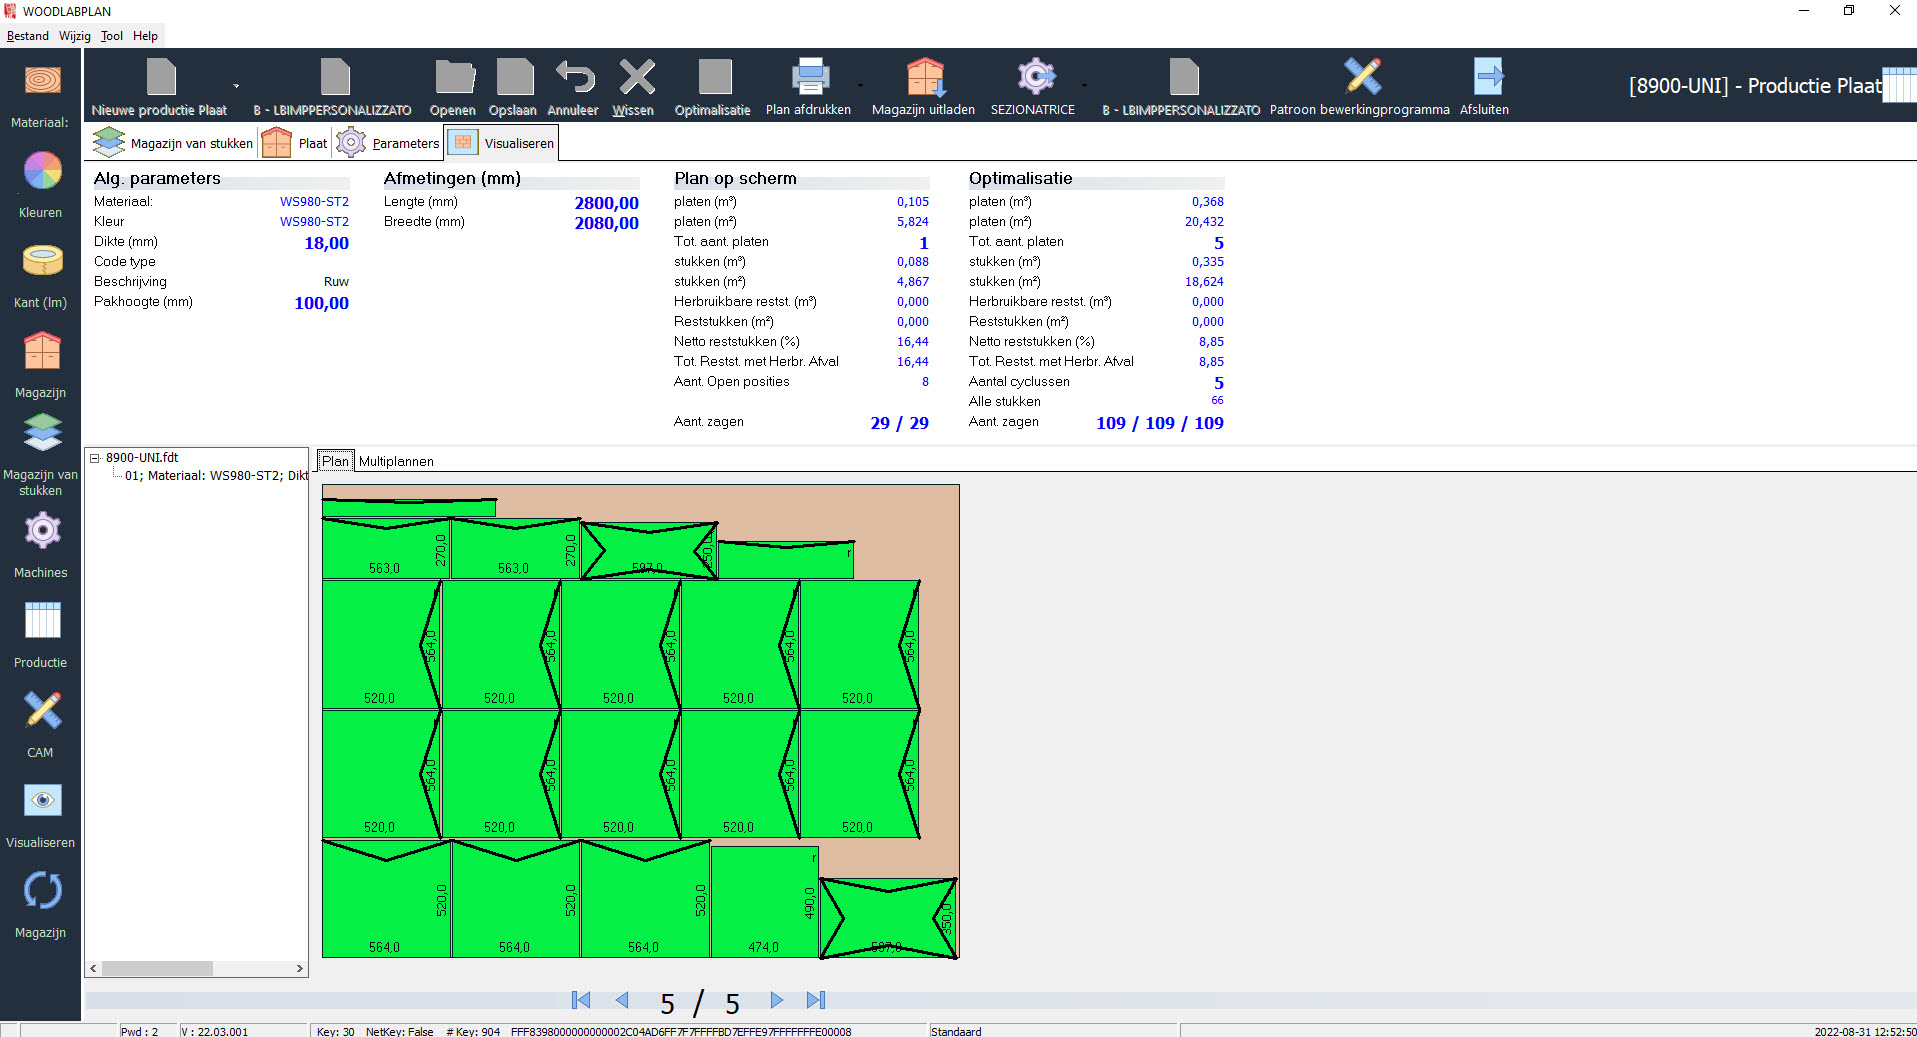This screenshot has width=1917, height=1037.
Task: Open Magazijn van stukken sidebar icon
Action: coord(42,433)
